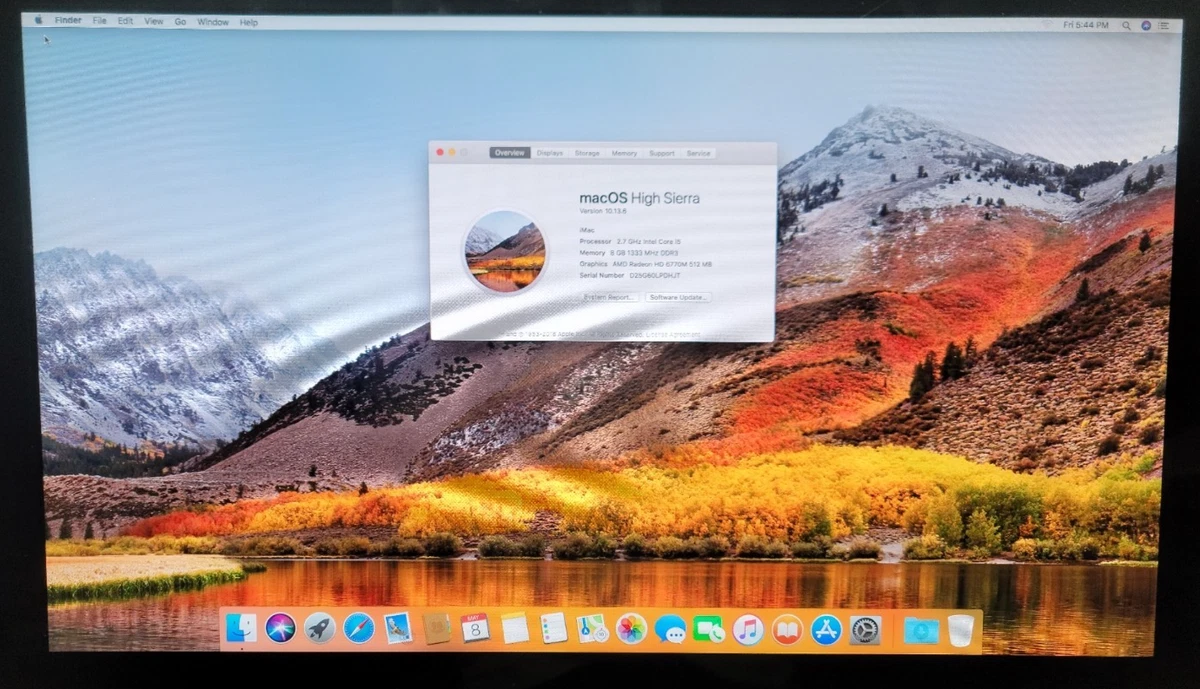The width and height of the screenshot is (1200, 689).
Task: Switch to the Support tab
Action: [662, 153]
